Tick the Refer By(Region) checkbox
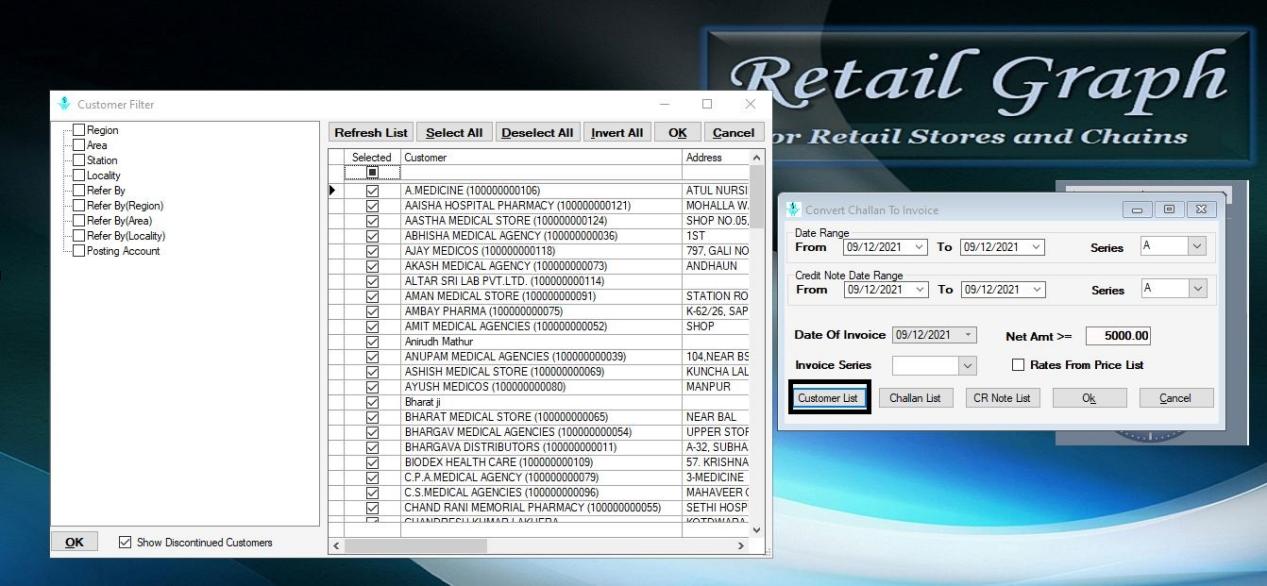Image resolution: width=1267 pixels, height=586 pixels. pyautogui.click(x=79, y=205)
